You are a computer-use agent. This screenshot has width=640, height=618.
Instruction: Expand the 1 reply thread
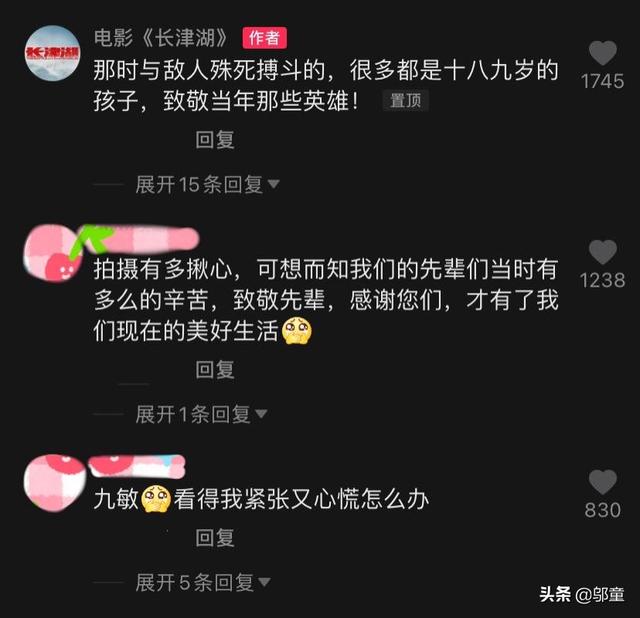pos(201,414)
